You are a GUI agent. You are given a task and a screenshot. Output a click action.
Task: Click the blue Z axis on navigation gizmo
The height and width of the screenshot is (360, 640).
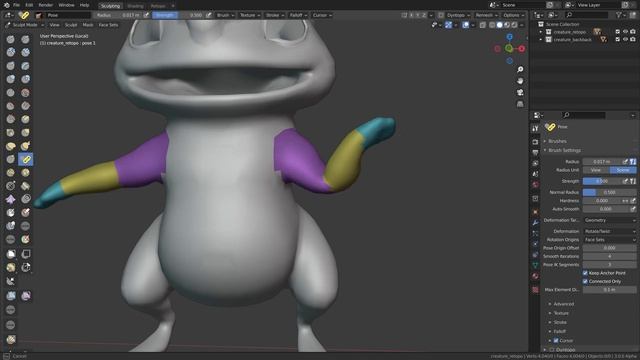click(x=509, y=37)
